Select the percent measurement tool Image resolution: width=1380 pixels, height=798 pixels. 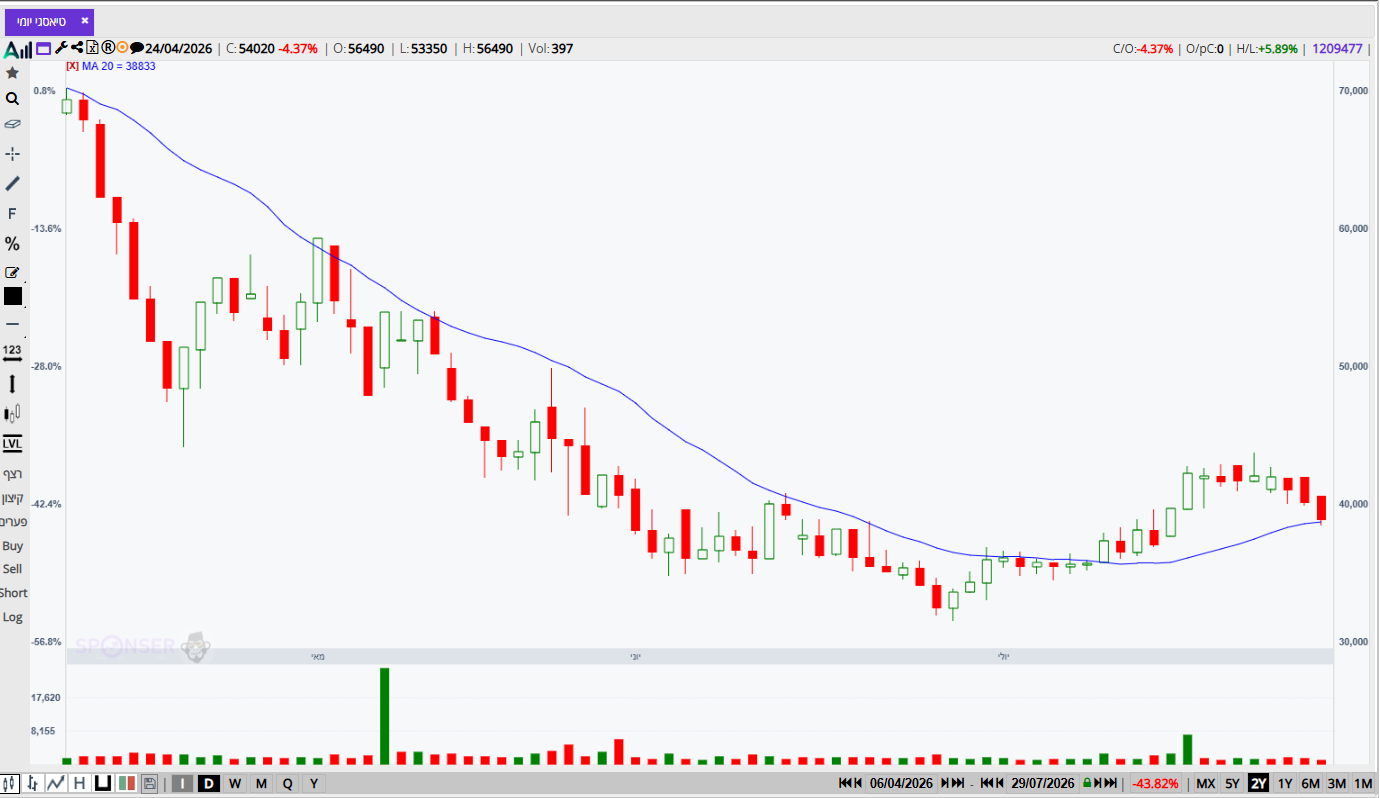[12, 244]
